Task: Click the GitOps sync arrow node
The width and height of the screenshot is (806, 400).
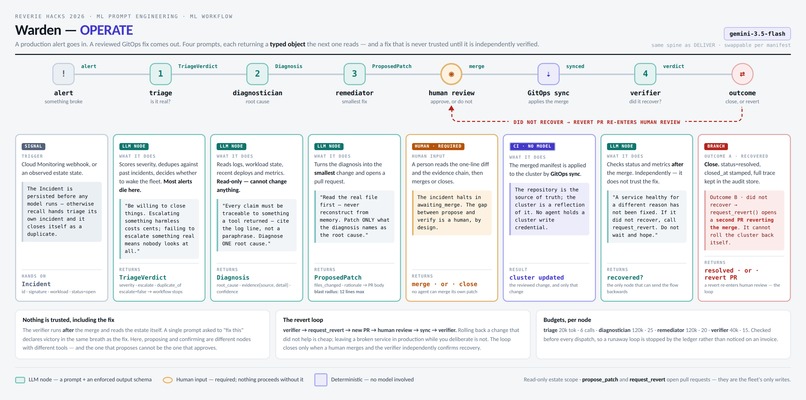Action: click(x=548, y=74)
